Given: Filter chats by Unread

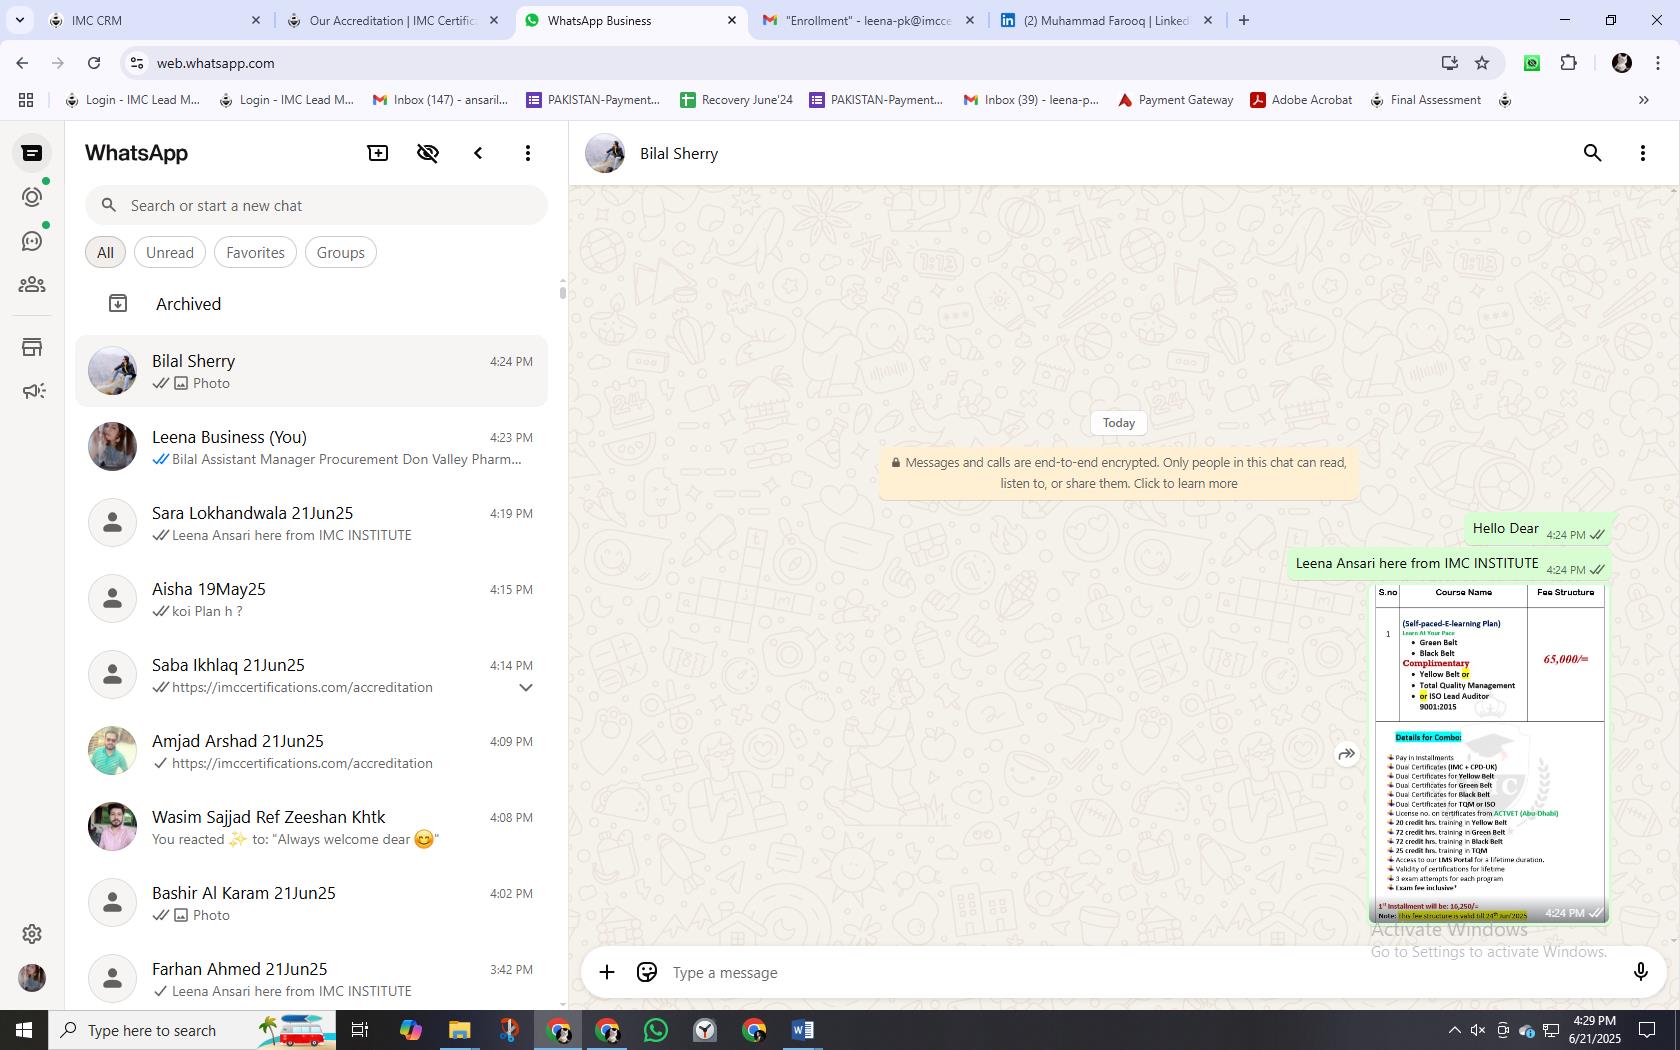Looking at the screenshot, I should 170,253.
